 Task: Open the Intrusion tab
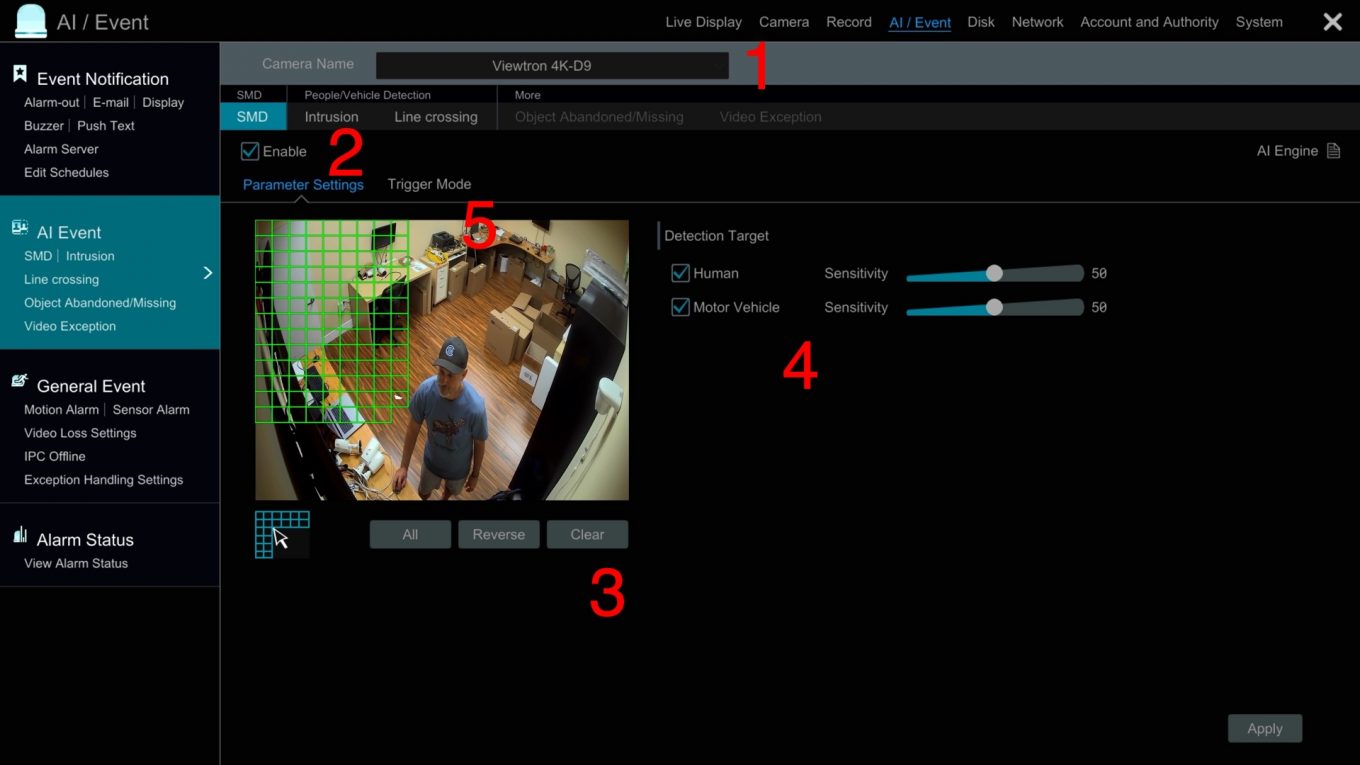click(x=331, y=116)
